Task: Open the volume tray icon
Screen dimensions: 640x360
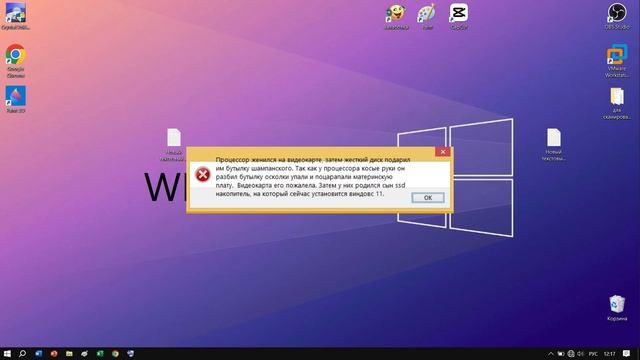Action: click(580, 354)
